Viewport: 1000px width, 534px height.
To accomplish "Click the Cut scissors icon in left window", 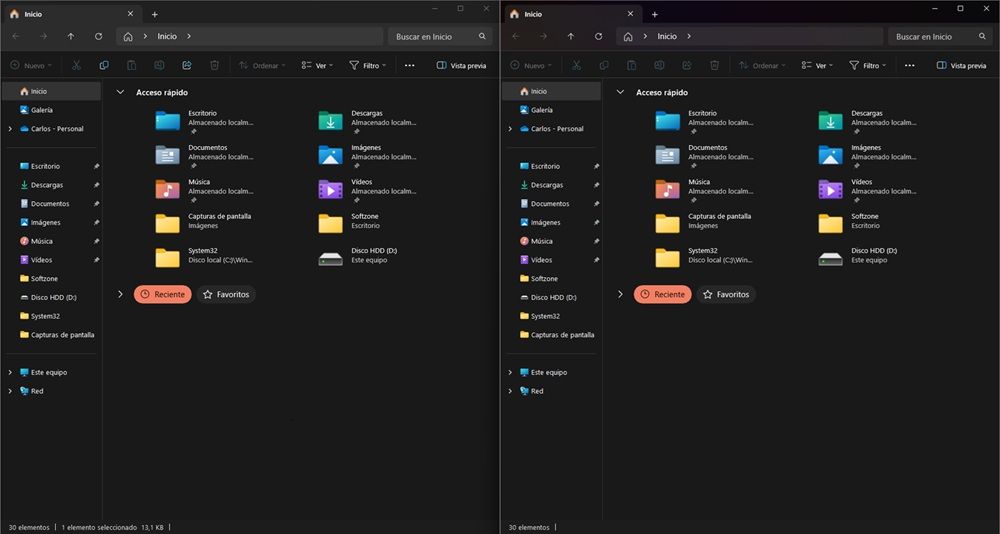I will [76, 65].
